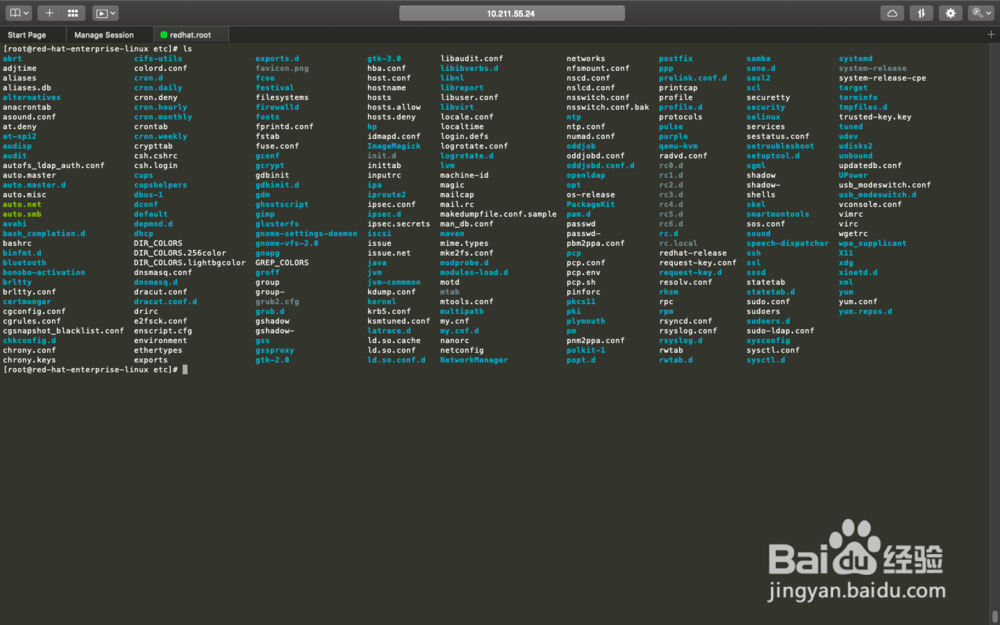Click speech-dispatcher directory entry

(x=788, y=243)
